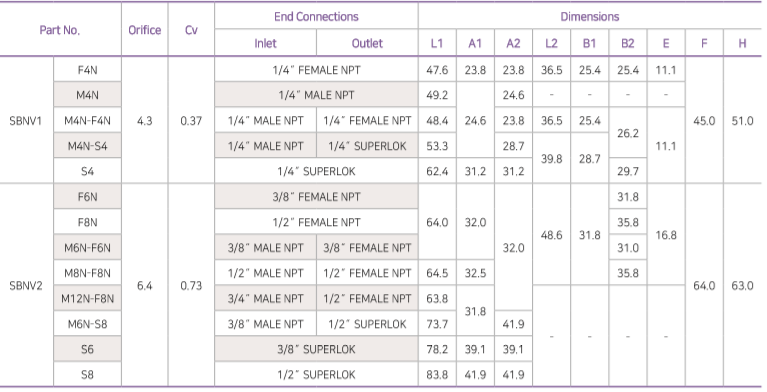This screenshot has width=767, height=392.
Task: Click the 3/4" MALE NPT inlet cell
Action: [265, 299]
